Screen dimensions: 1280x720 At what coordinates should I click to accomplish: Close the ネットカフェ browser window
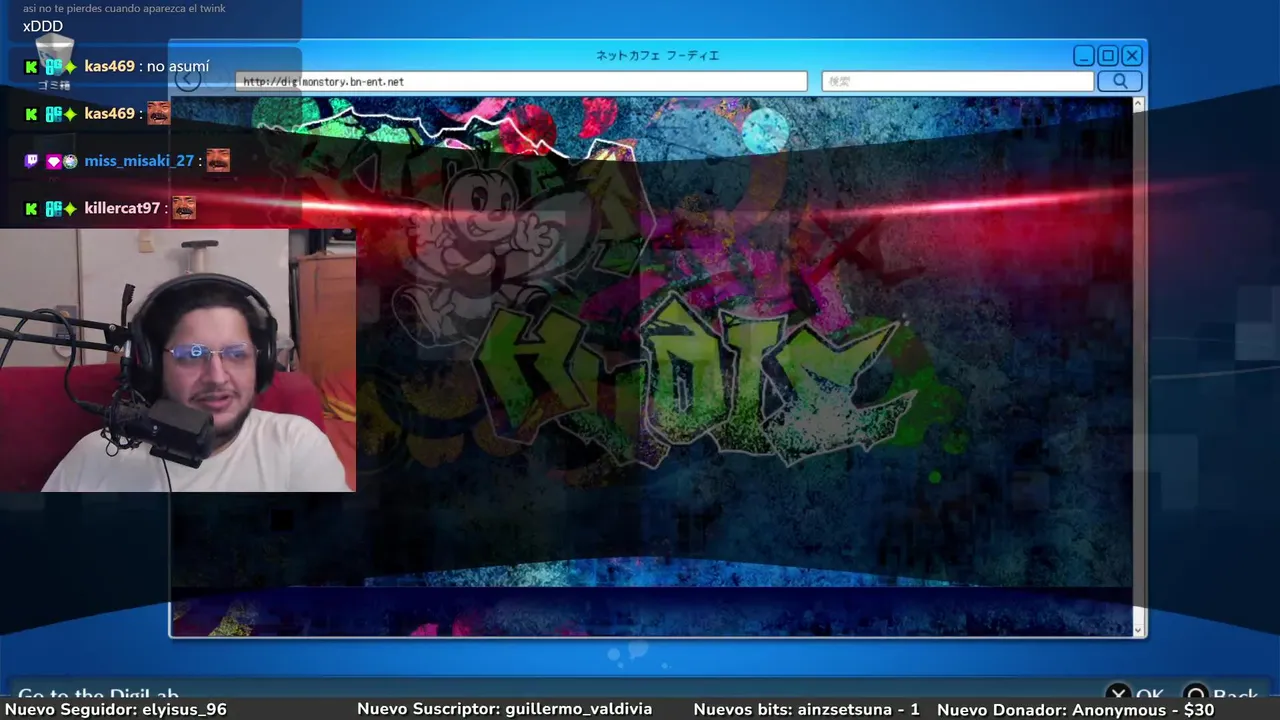tap(1132, 56)
